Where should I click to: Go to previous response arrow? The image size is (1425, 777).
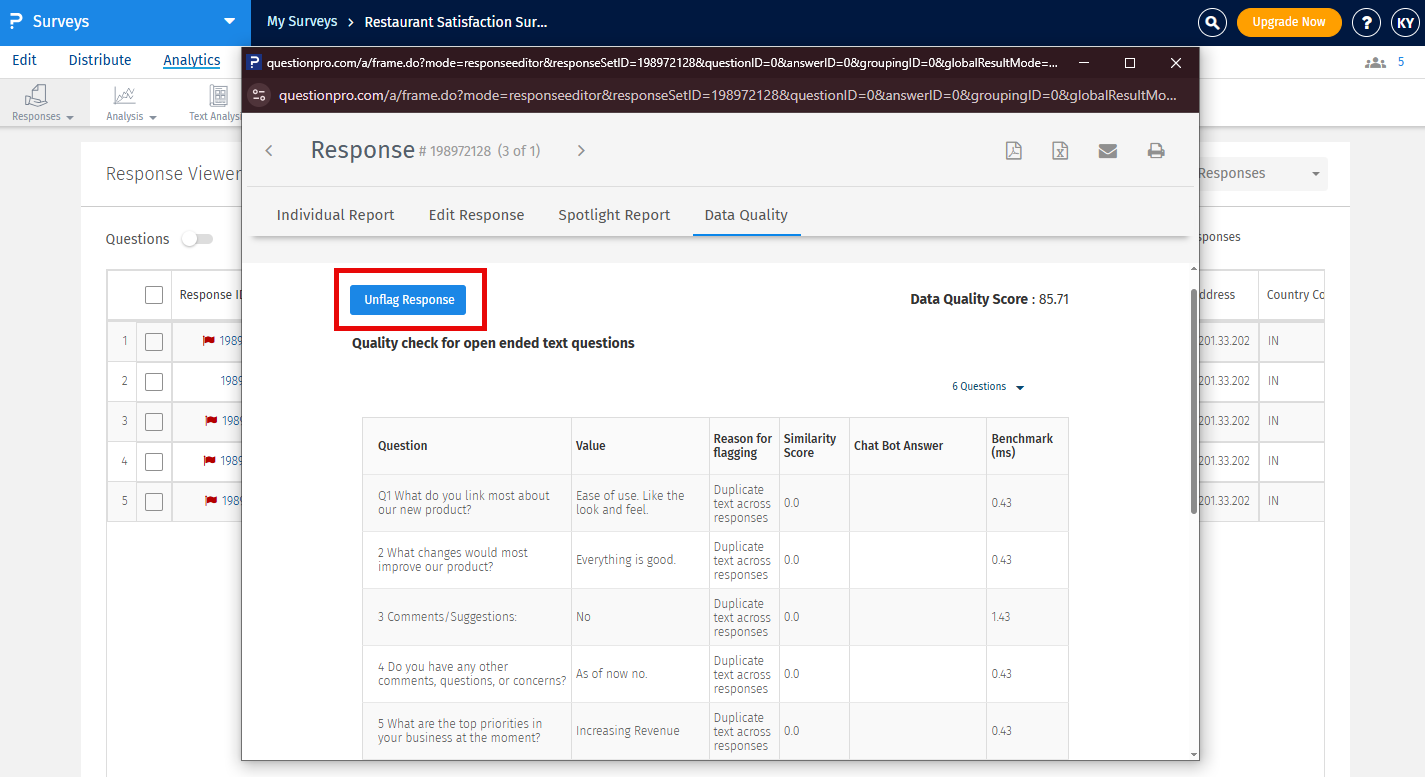(269, 151)
